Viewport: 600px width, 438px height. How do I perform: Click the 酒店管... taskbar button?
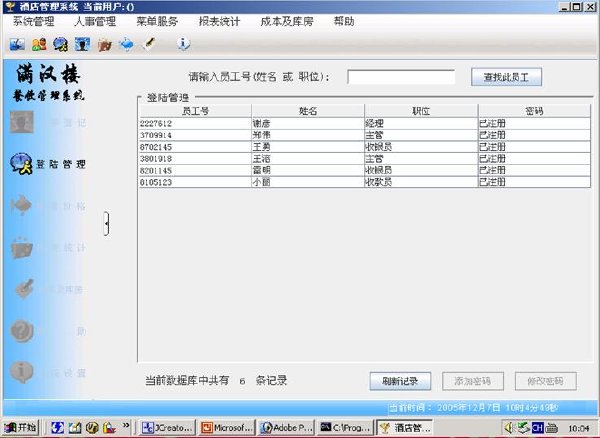406,427
